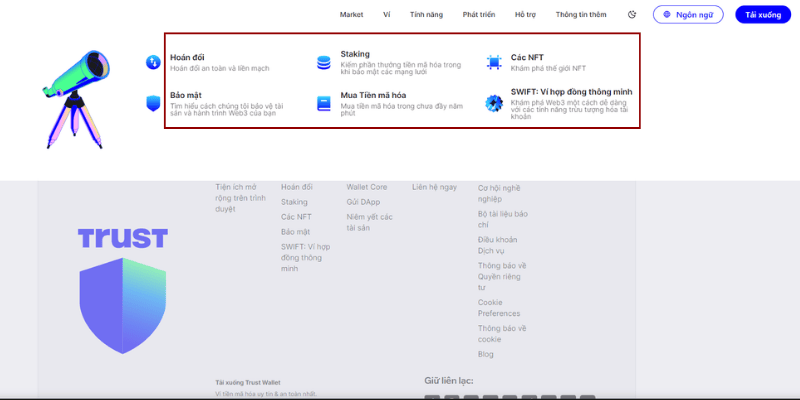The image size is (800, 400).
Task: Open the Hỗ trợ menu
Action: click(525, 15)
